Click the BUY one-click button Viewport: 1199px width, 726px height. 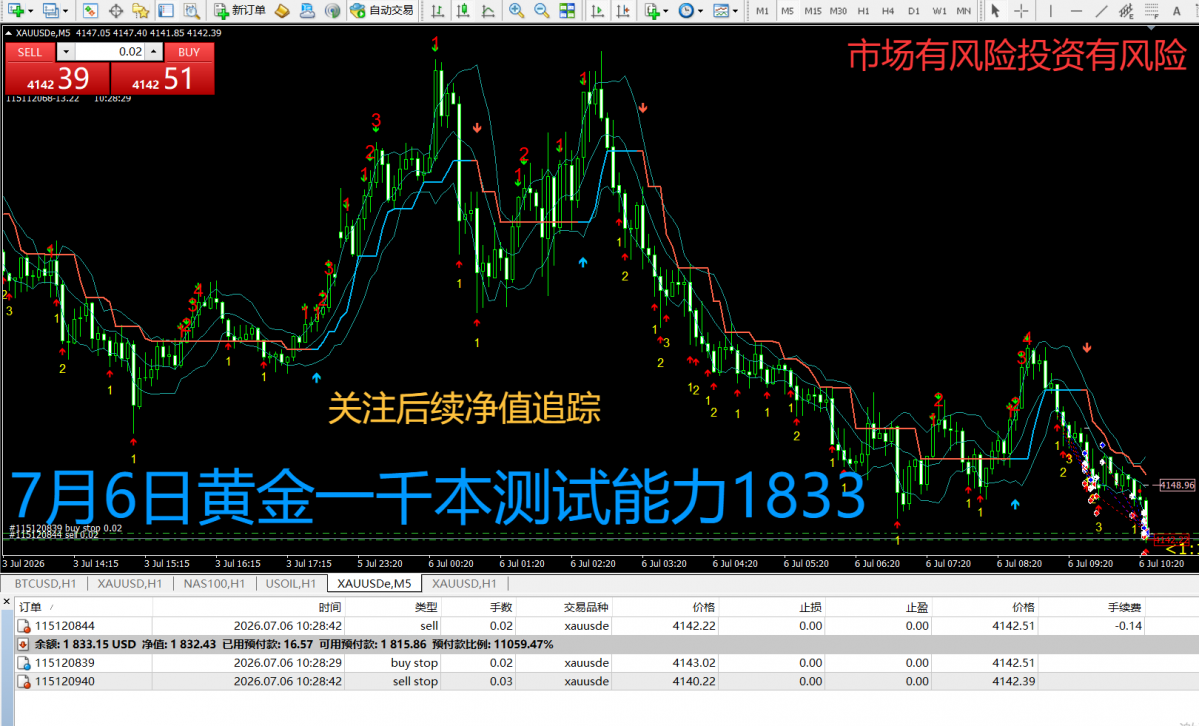tap(189, 52)
